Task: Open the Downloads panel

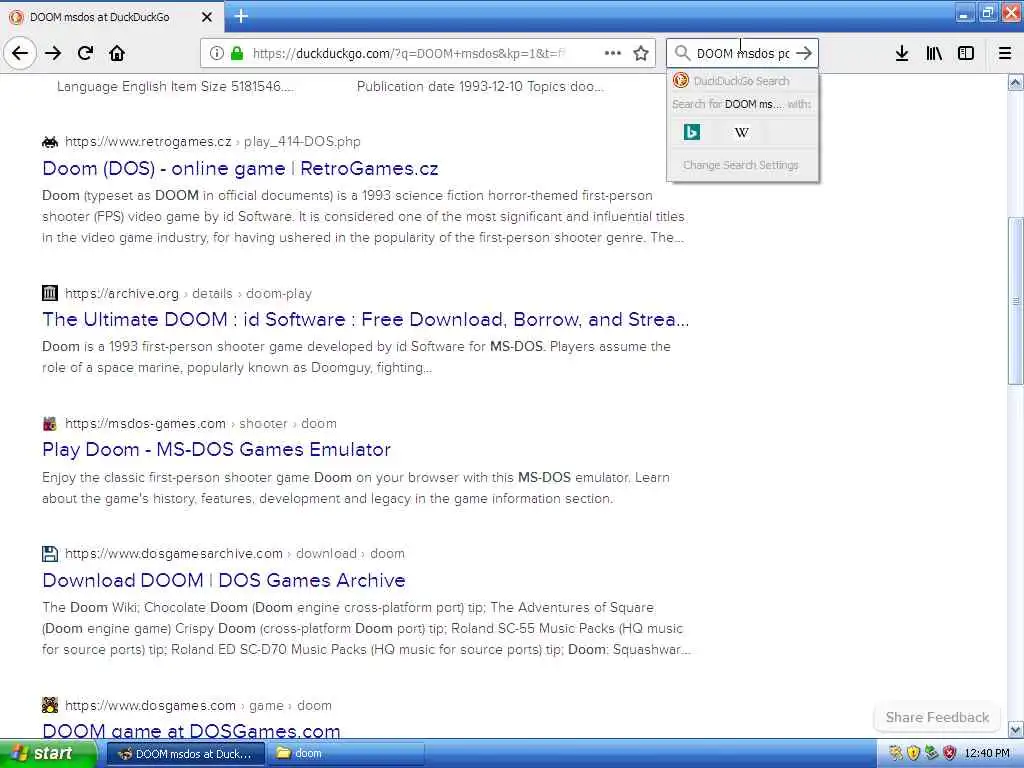Action: 902,53
